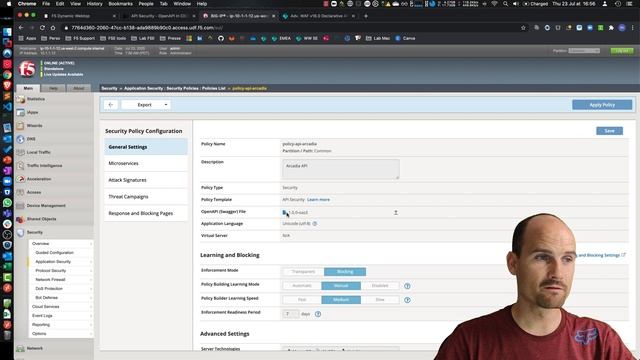Image resolution: width=640 pixels, height=360 pixels.
Task: Open Threat Campaigns section
Action: 146,197
